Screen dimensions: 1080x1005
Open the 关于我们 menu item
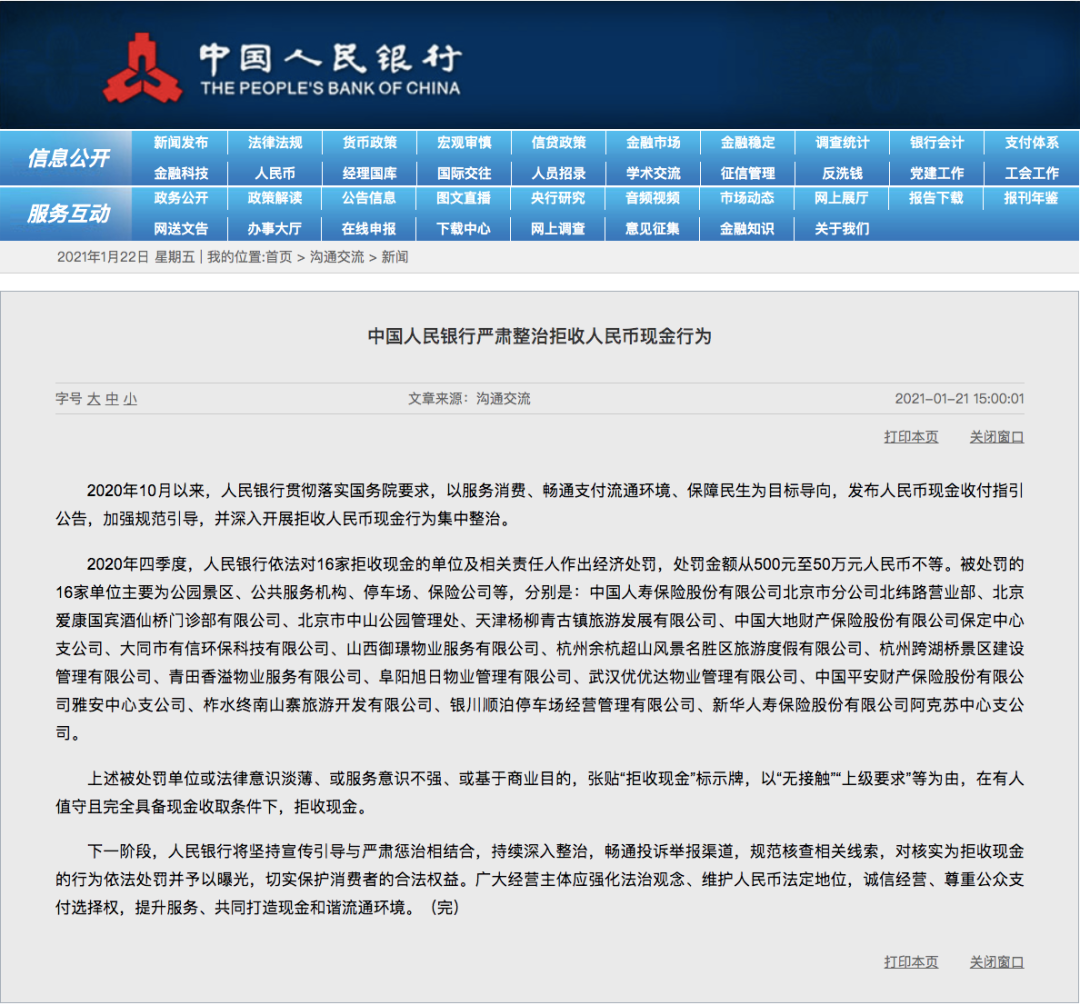[843, 228]
